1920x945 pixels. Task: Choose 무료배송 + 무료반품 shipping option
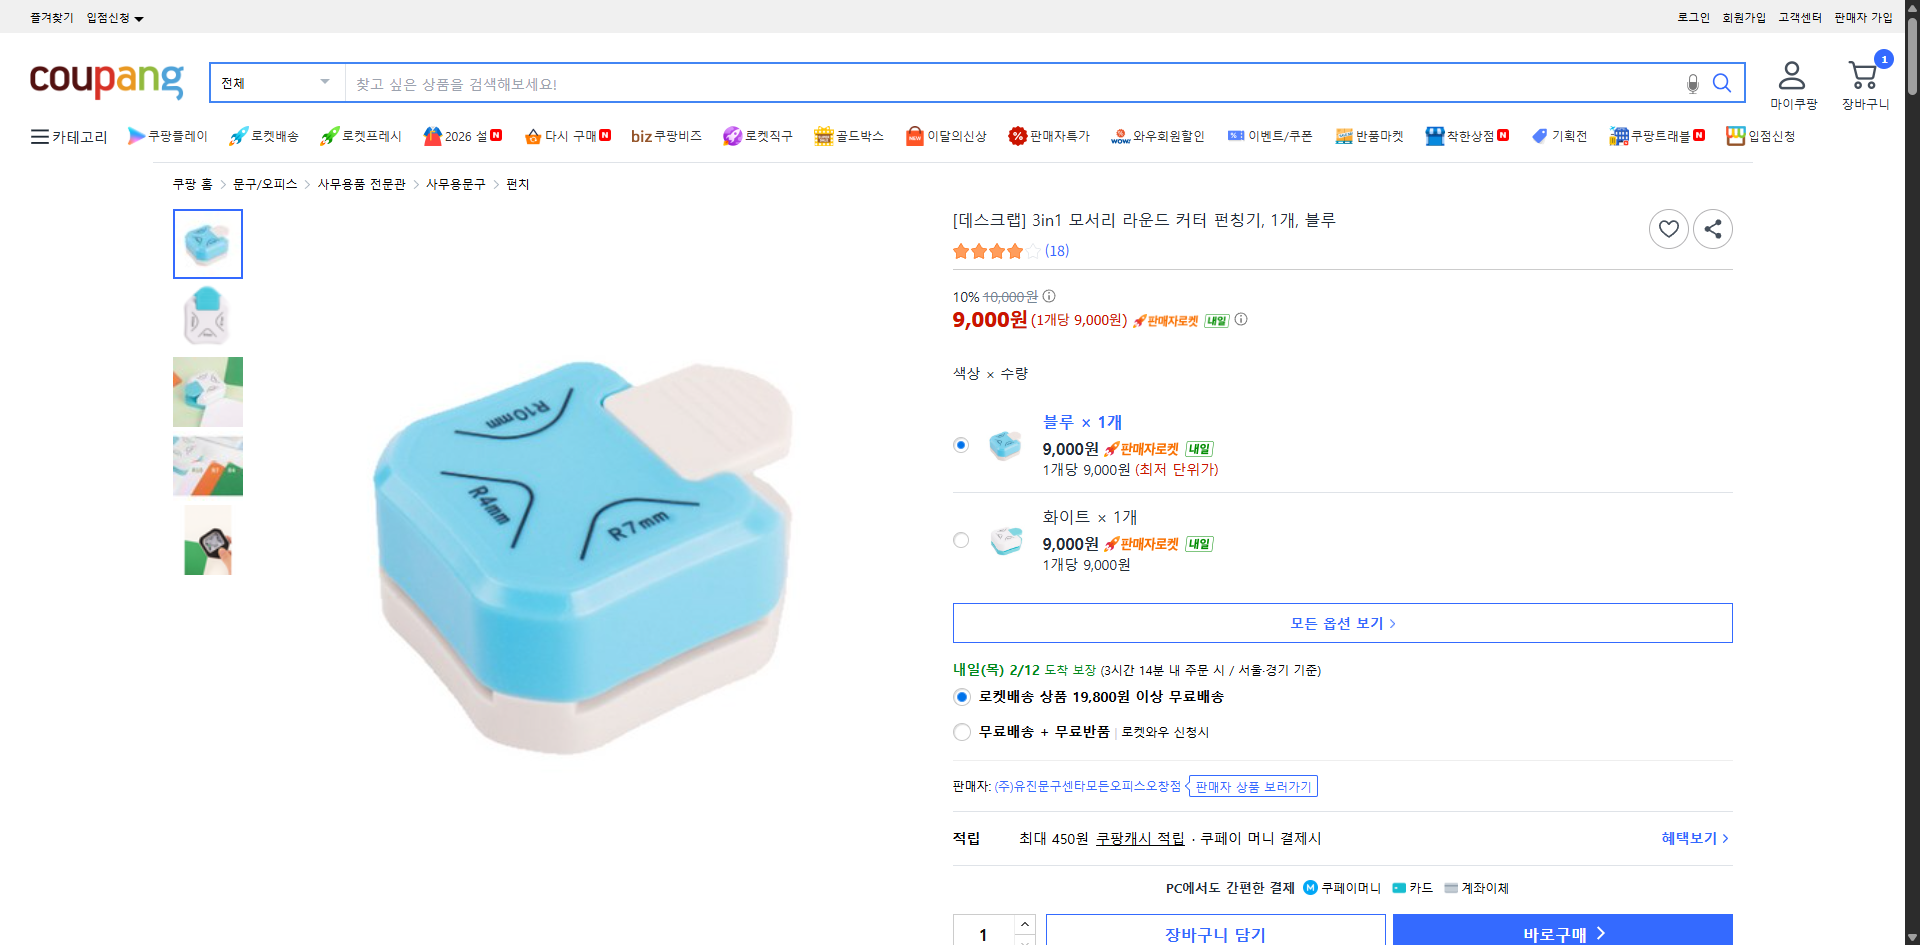tap(961, 731)
